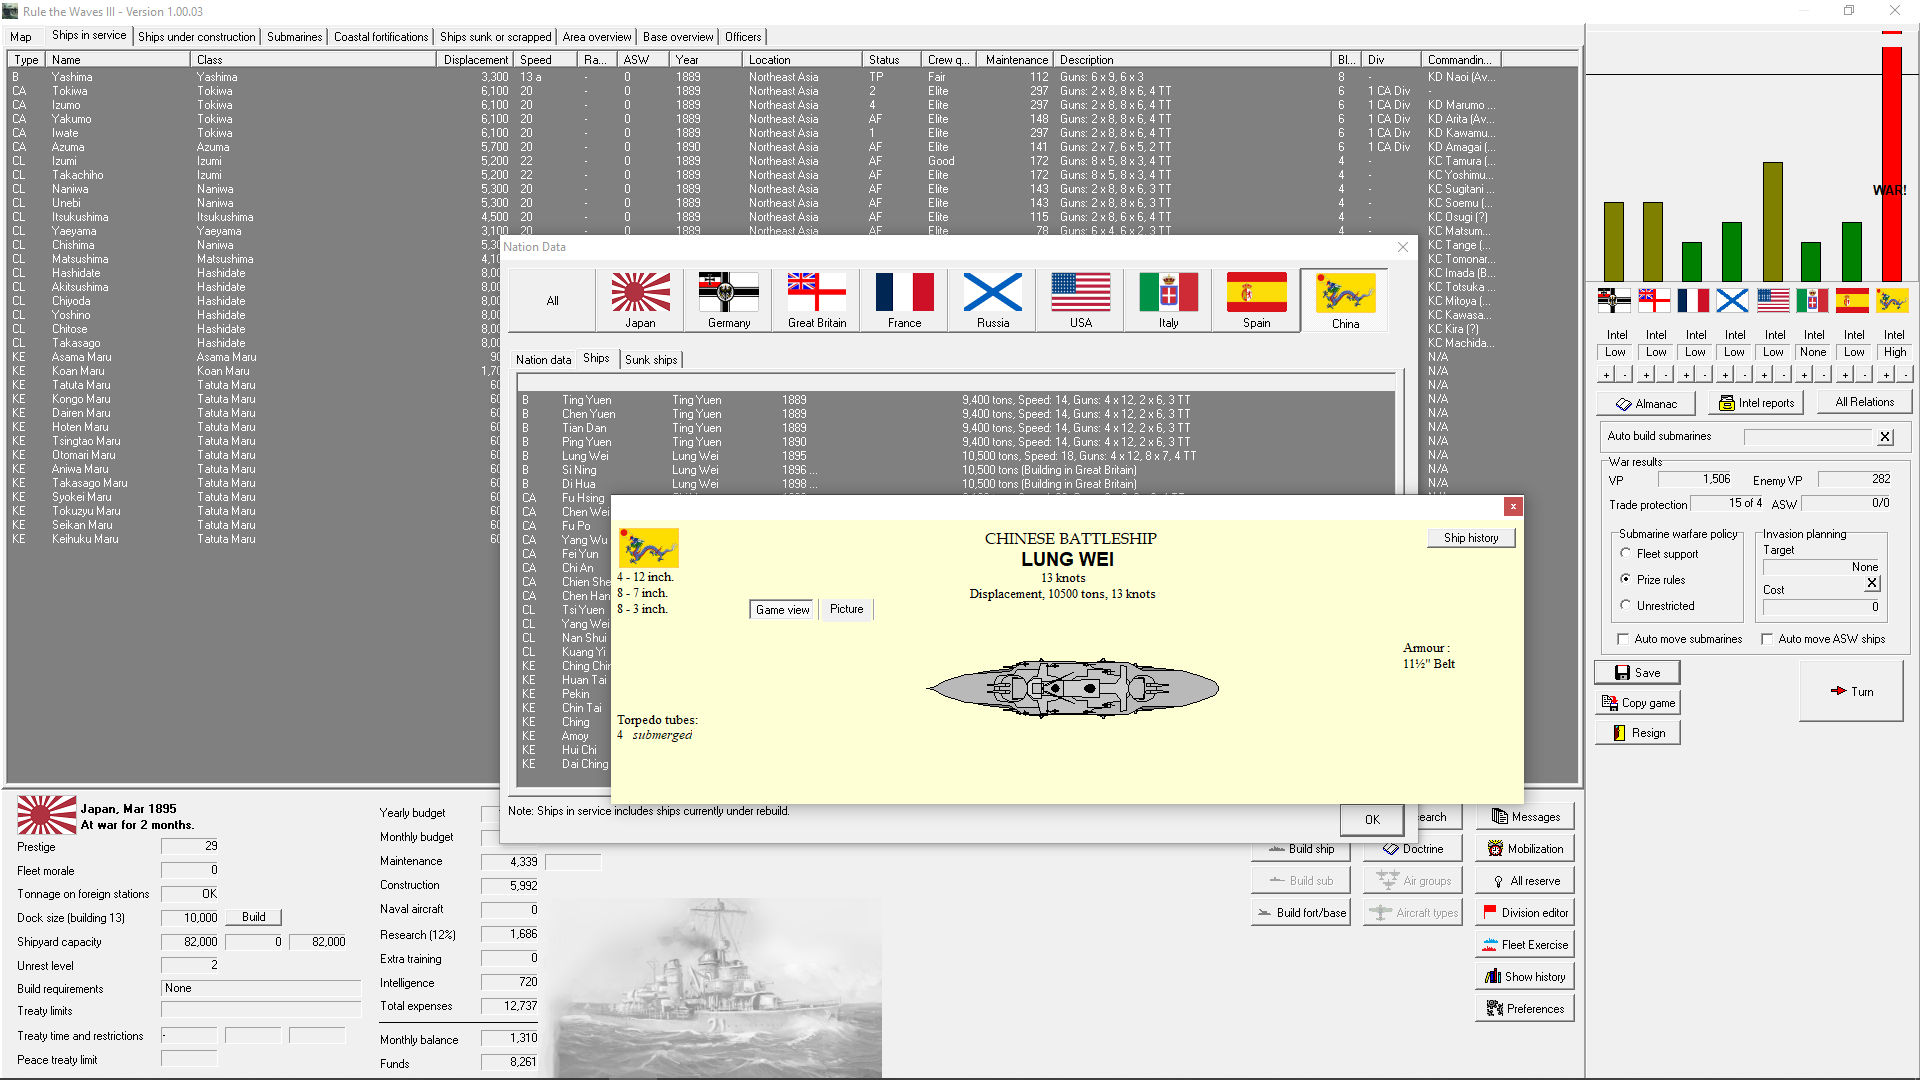
Task: Raise Intel level under the Chinese flag
Action: coord(1885,375)
